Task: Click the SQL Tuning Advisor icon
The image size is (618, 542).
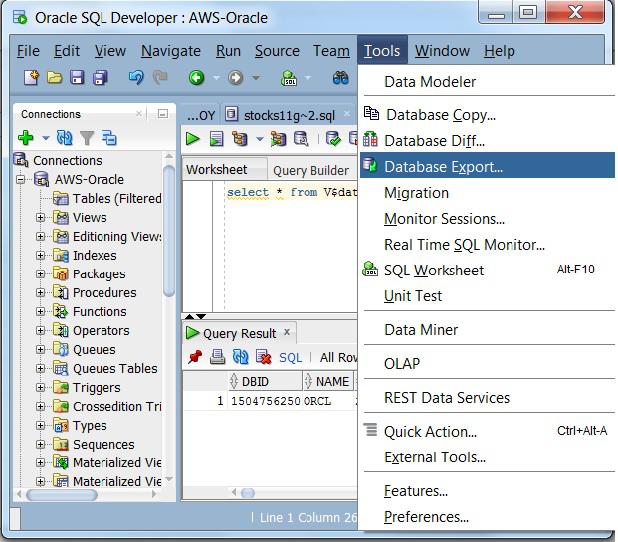Action: point(302,139)
